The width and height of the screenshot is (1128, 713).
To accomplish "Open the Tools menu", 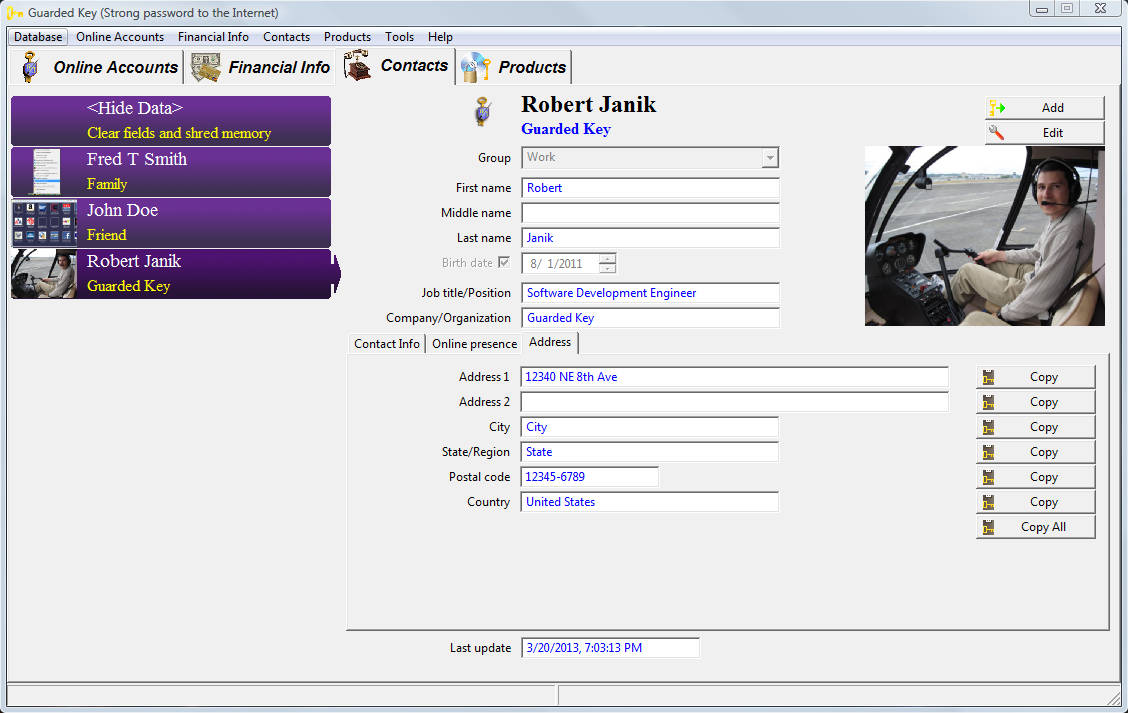I will 399,37.
